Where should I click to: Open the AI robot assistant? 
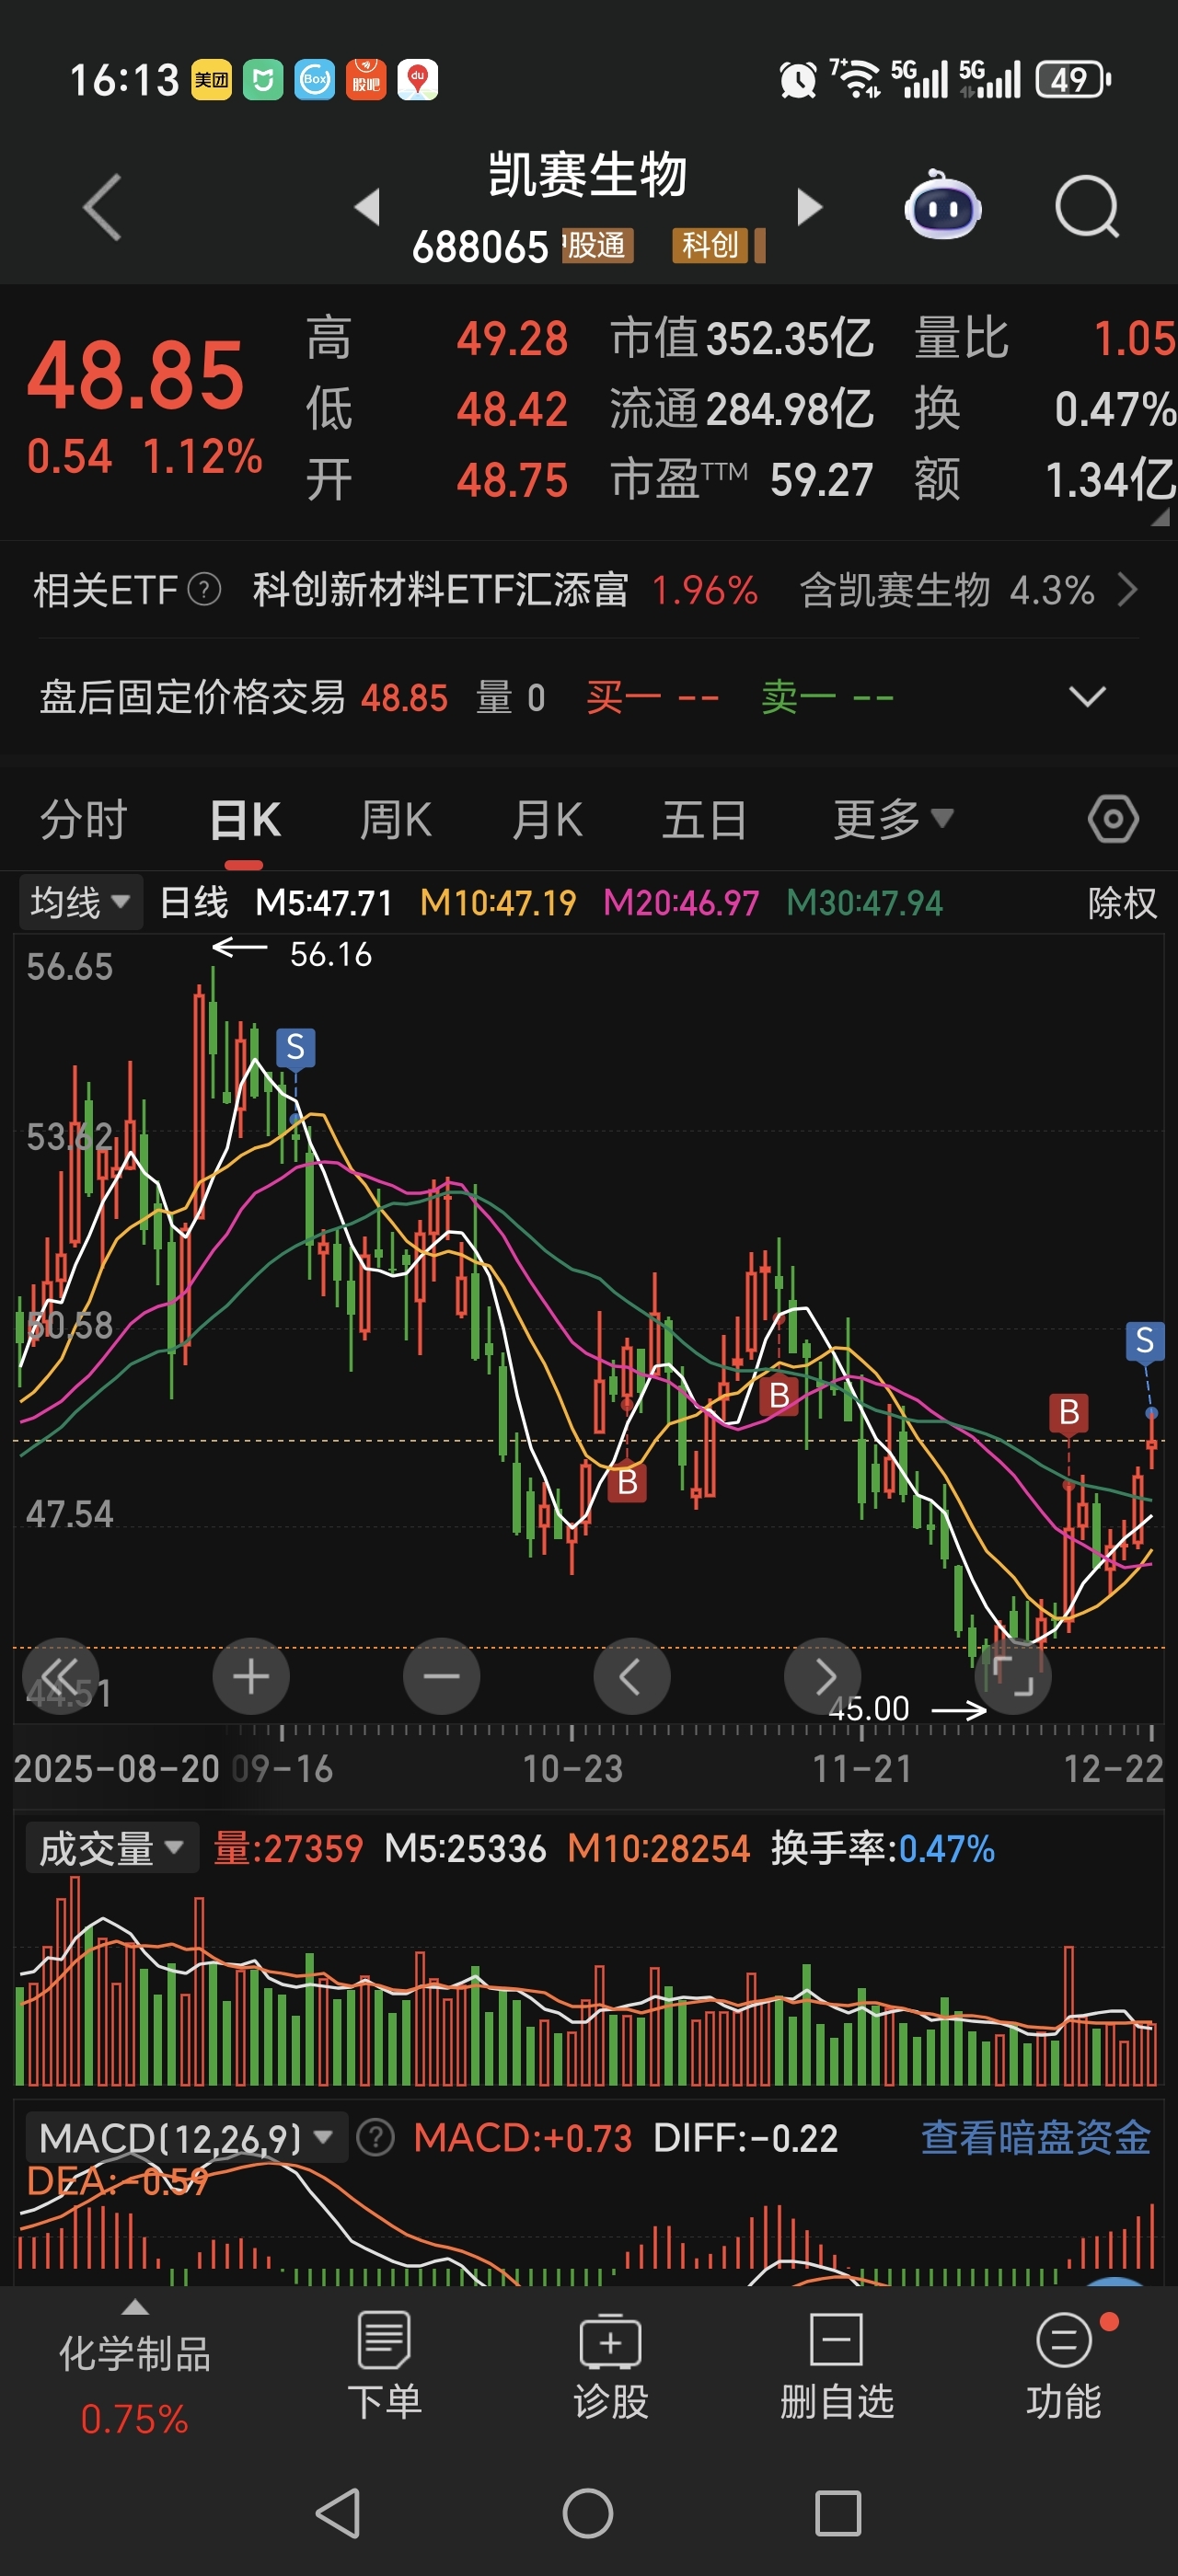942,205
